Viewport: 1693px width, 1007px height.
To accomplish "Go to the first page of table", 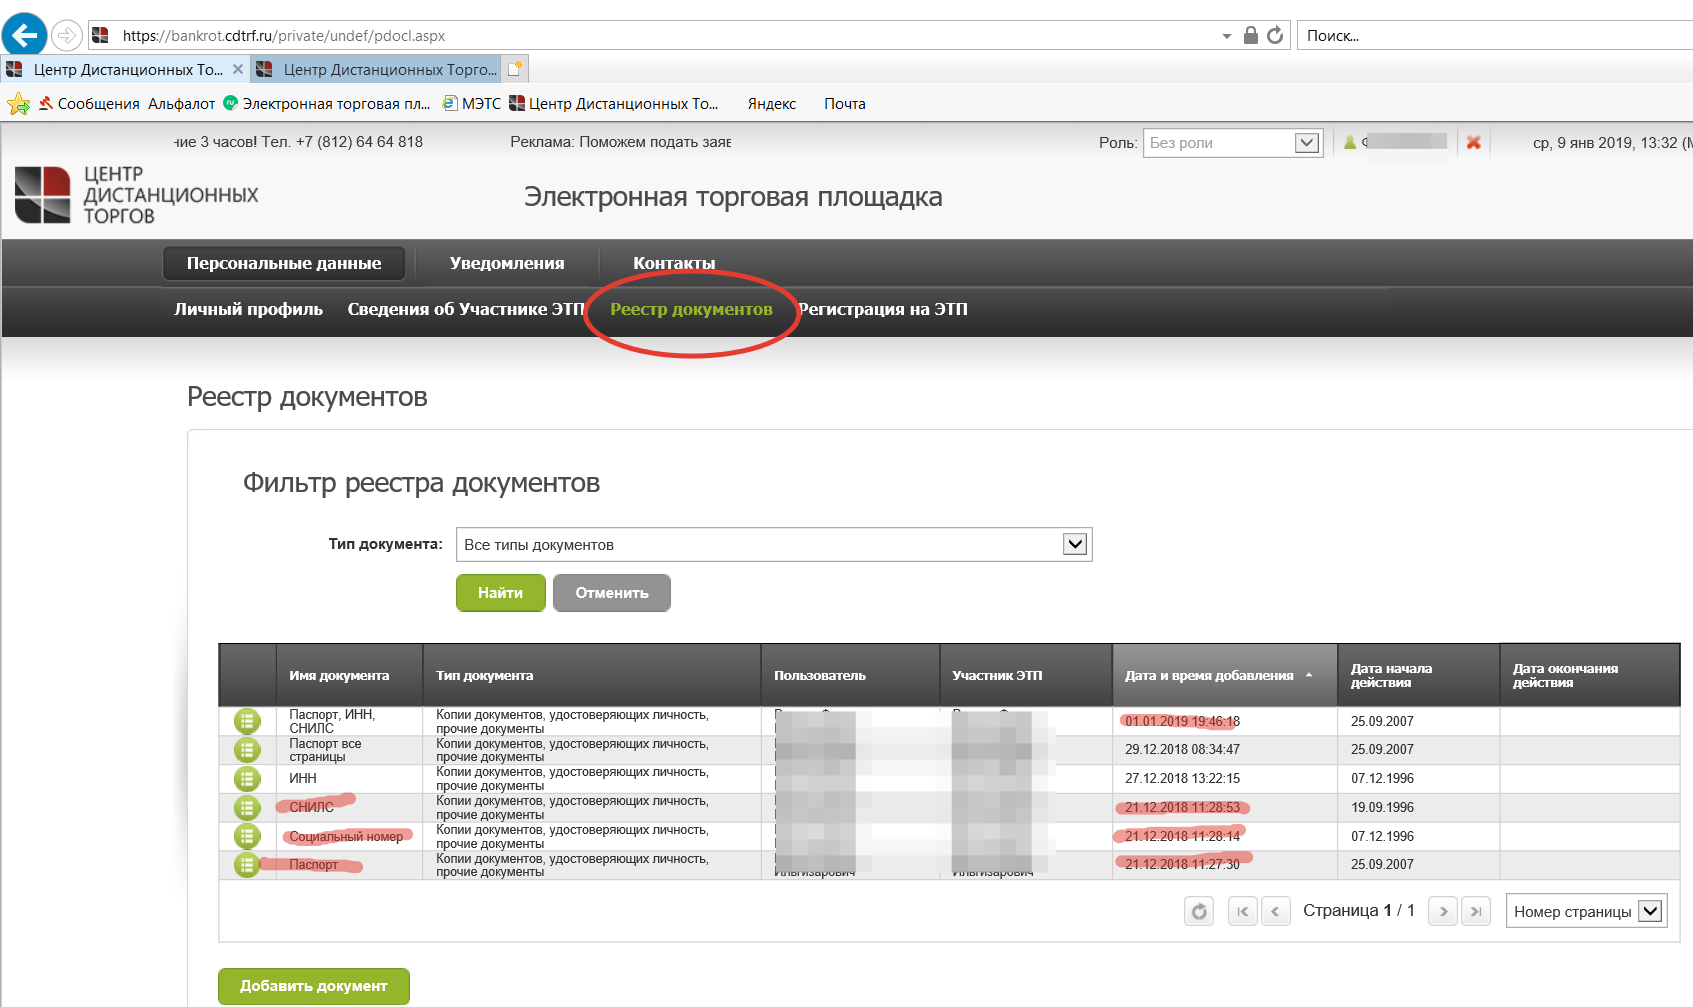I will click(1242, 911).
